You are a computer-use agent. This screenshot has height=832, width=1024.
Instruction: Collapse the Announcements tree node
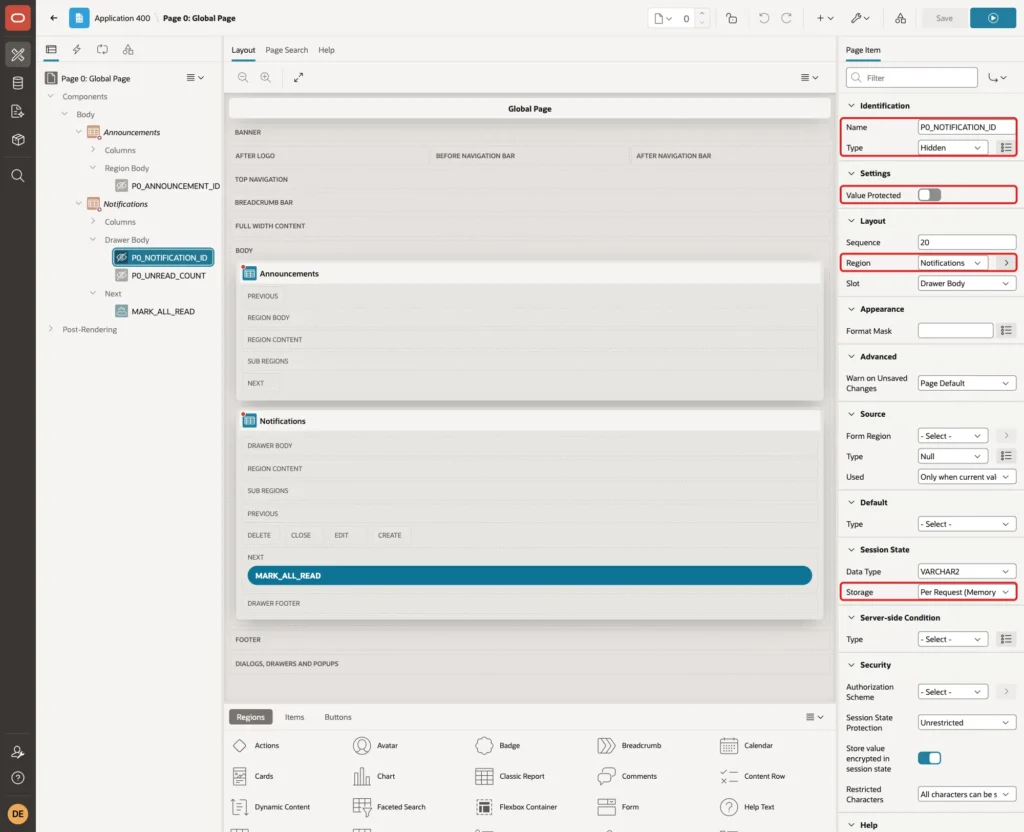(78, 132)
